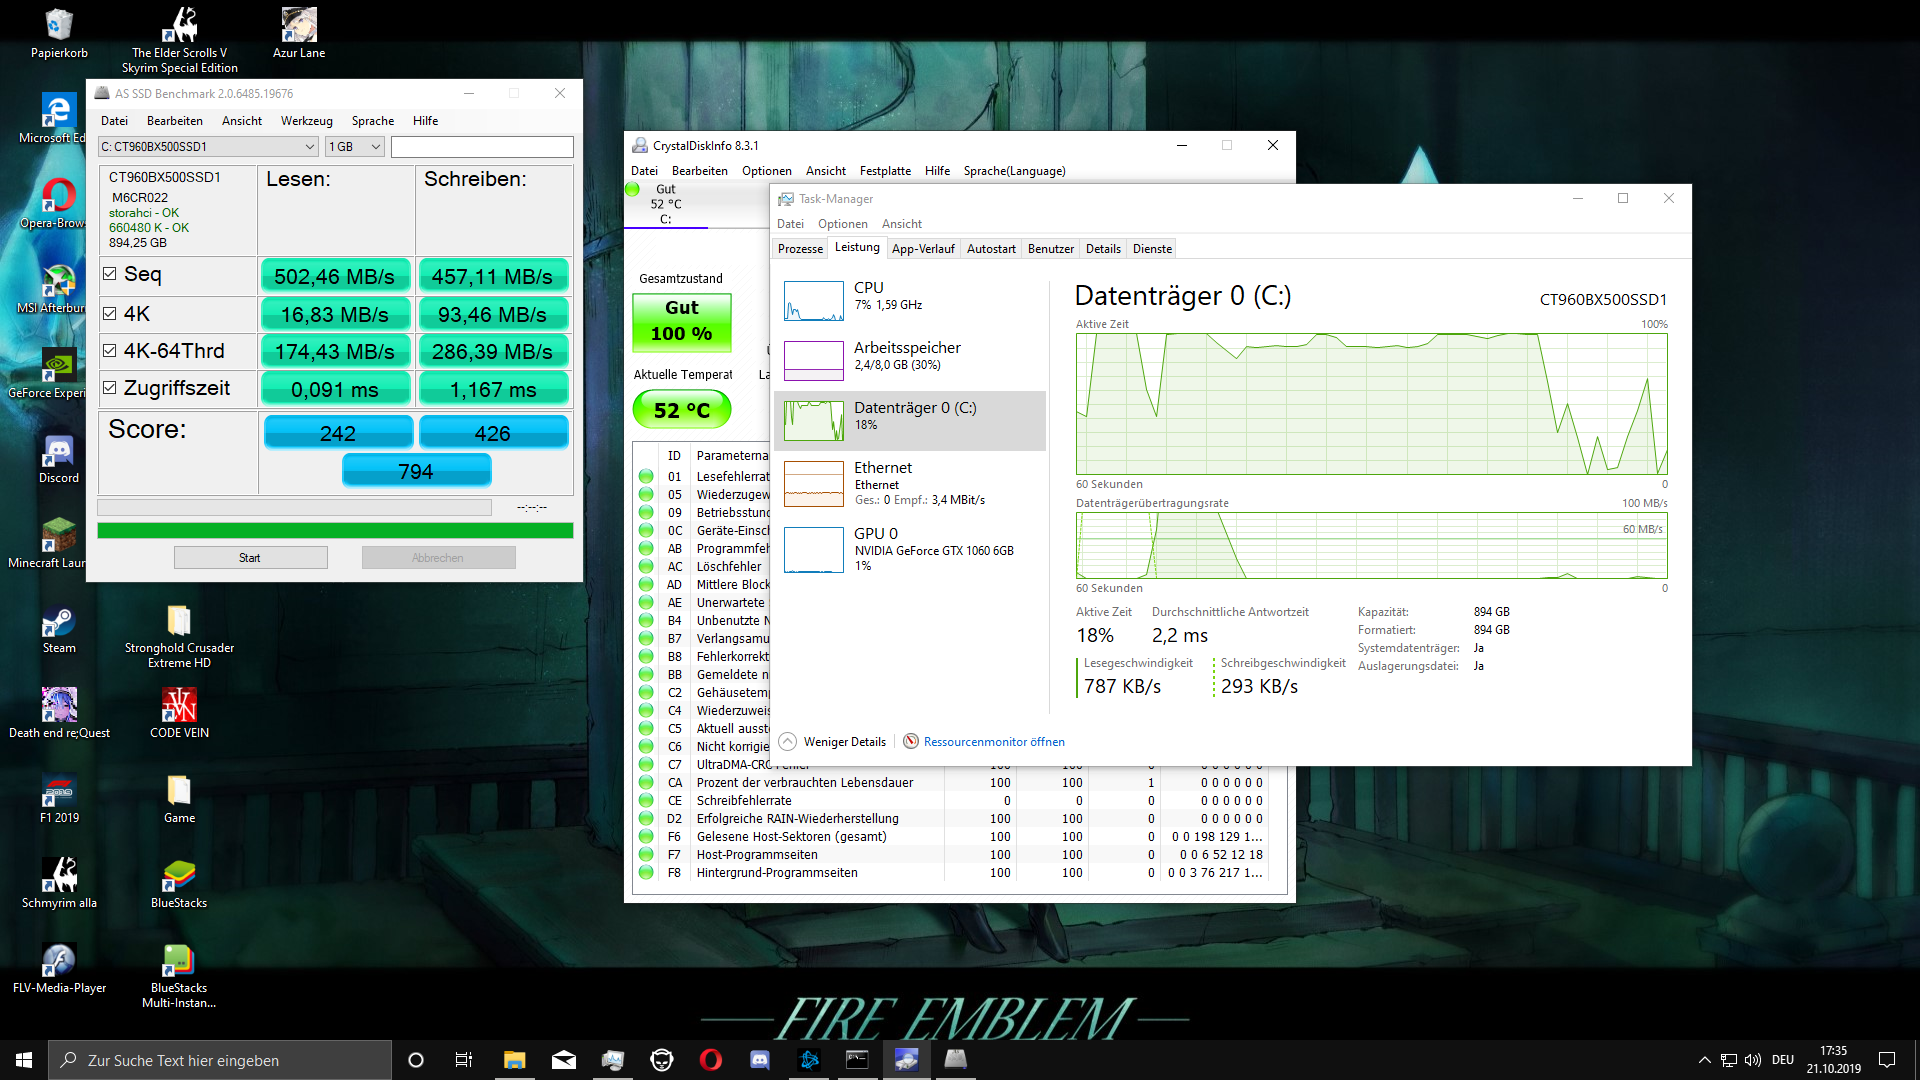This screenshot has height=1080, width=1920.
Task: Uncheck the Seq benchmark checkbox
Action: [x=110, y=273]
